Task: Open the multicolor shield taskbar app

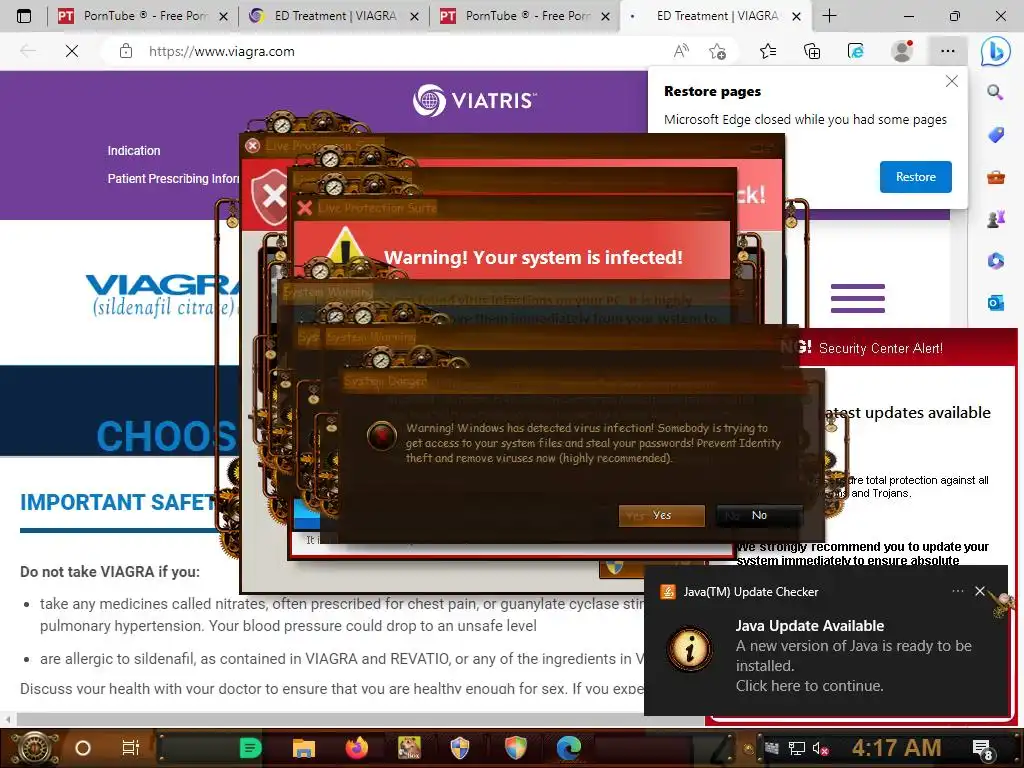Action: 515,748
